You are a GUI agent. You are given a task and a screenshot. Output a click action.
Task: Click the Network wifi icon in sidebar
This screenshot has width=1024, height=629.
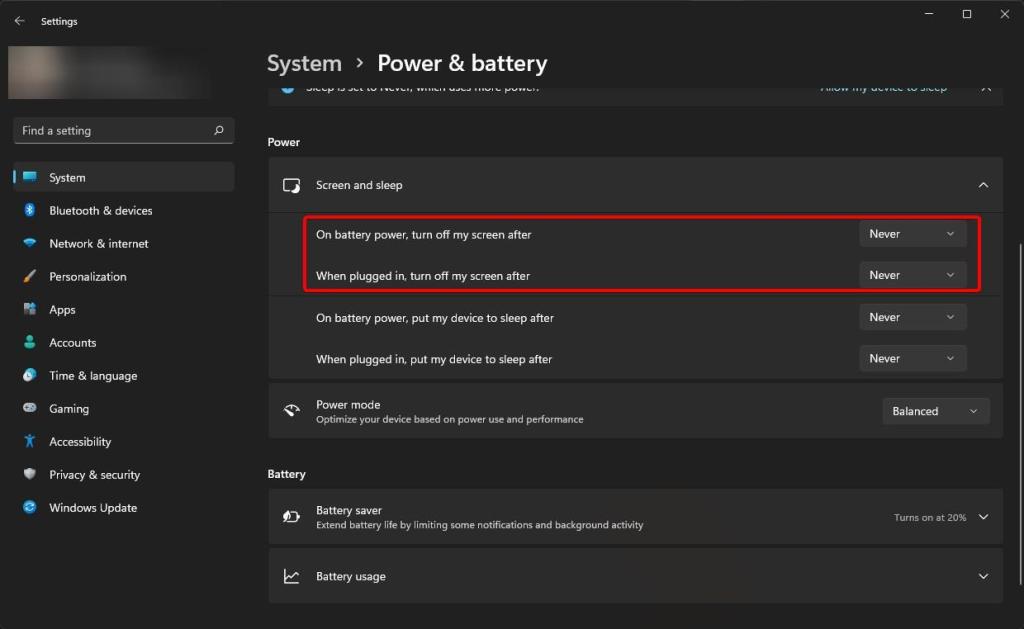[29, 243]
